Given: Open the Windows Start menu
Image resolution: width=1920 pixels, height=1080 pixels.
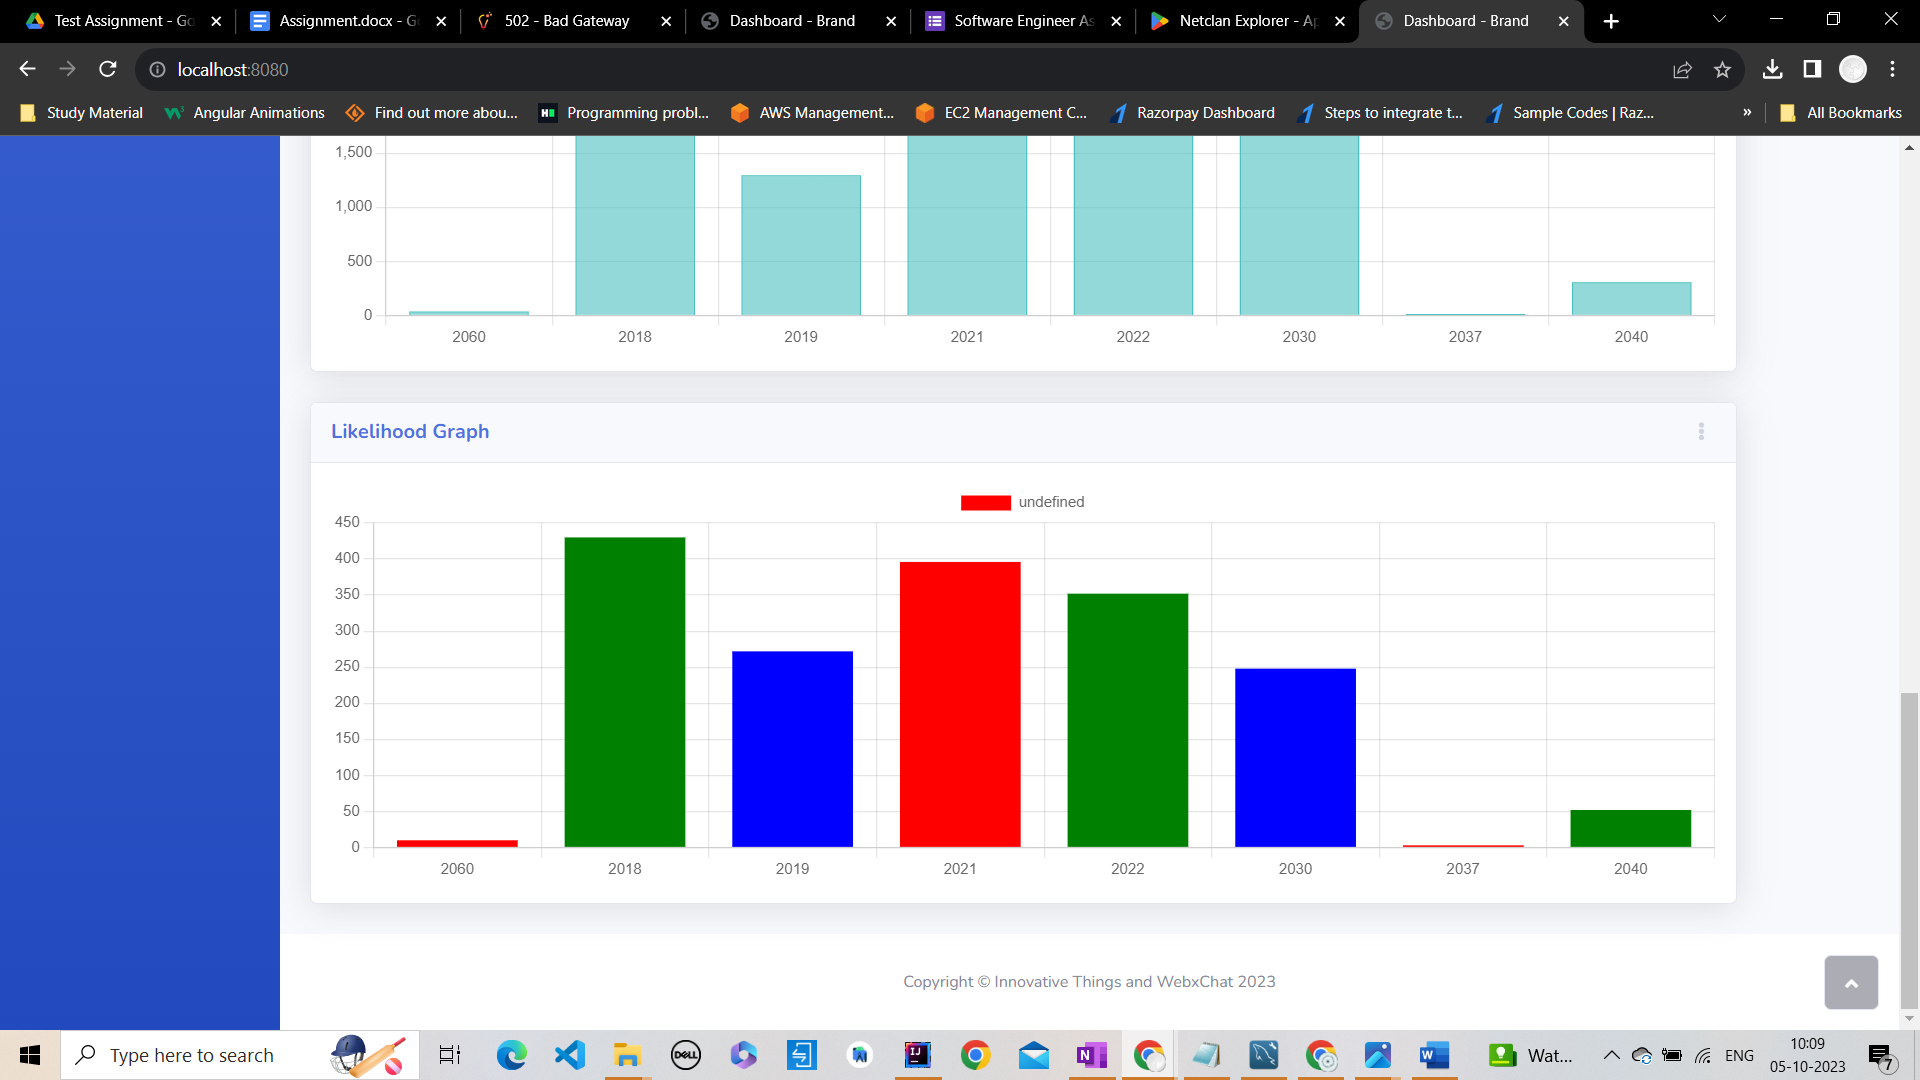Looking at the screenshot, I should pos(30,1055).
